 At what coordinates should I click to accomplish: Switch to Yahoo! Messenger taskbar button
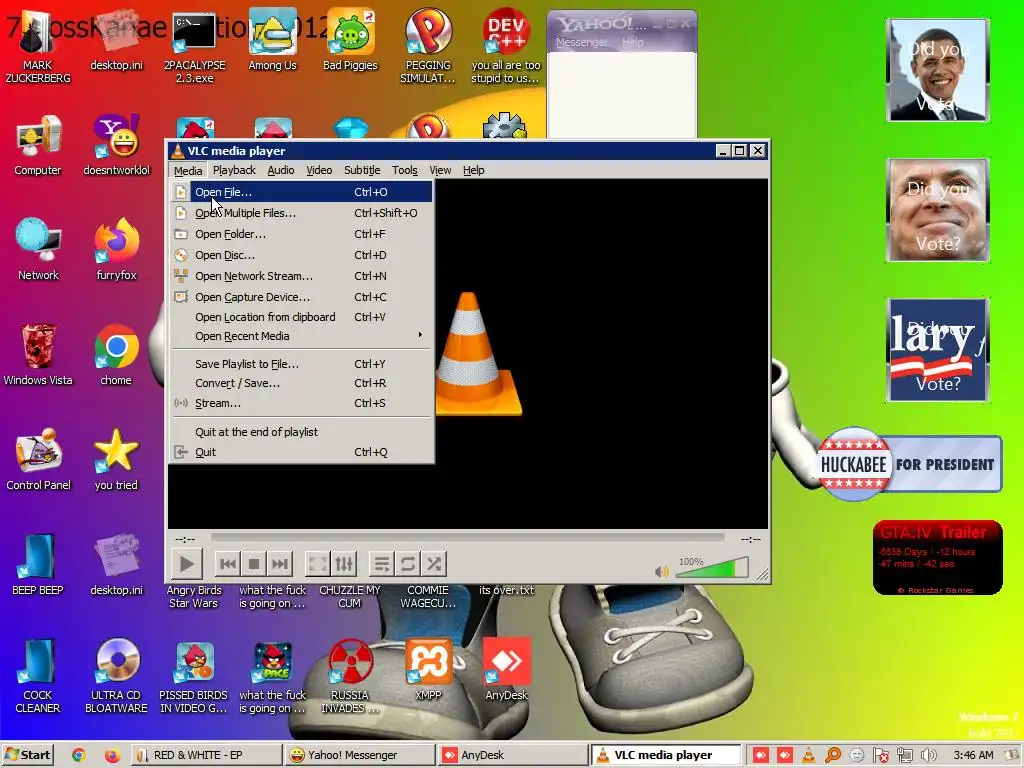pos(360,755)
